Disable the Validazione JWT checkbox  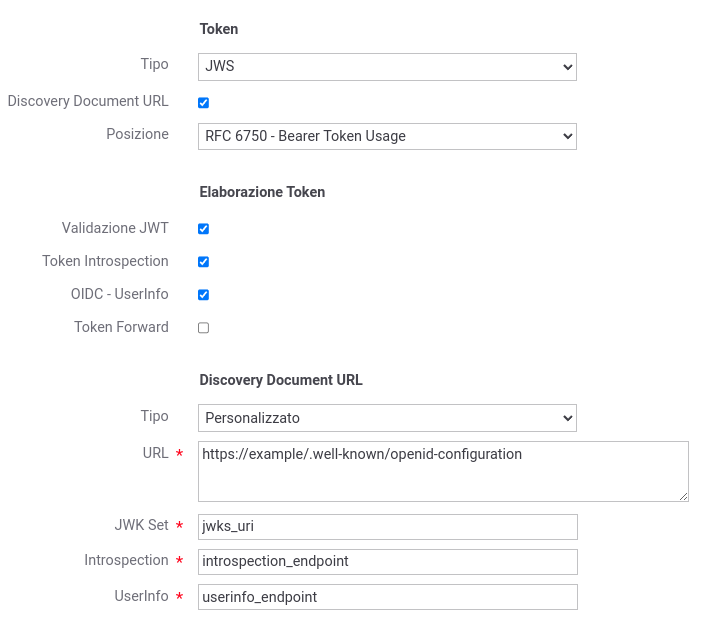pos(204,229)
